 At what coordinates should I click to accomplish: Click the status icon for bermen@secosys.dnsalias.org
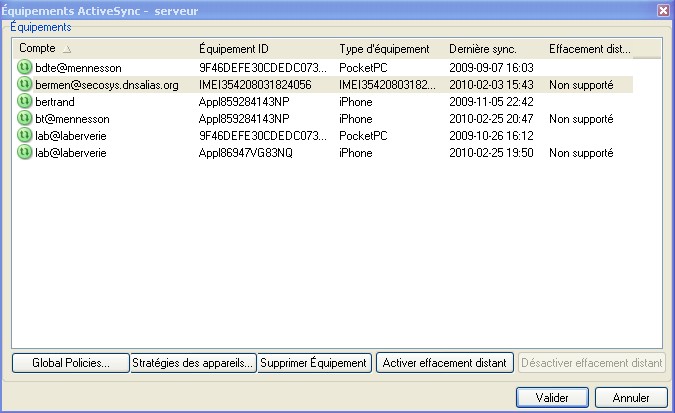coord(25,85)
